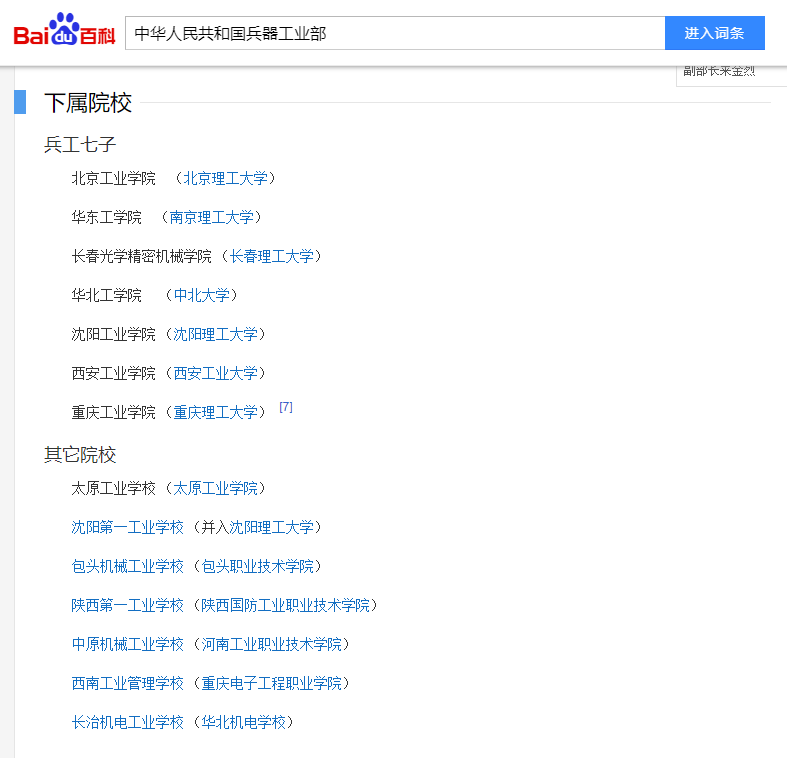This screenshot has width=787, height=758.
Task: Open the 包头机械工业学校 link
Action: coord(127,566)
